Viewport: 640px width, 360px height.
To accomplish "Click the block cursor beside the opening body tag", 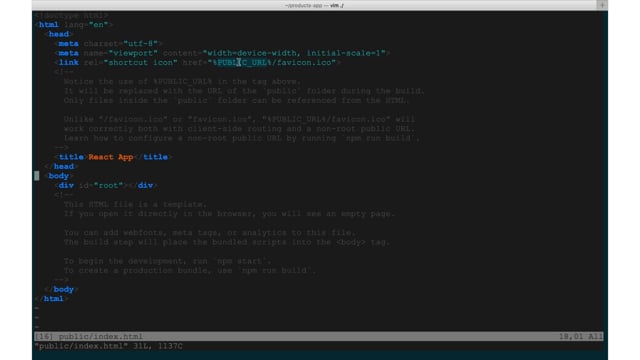I will (37, 176).
